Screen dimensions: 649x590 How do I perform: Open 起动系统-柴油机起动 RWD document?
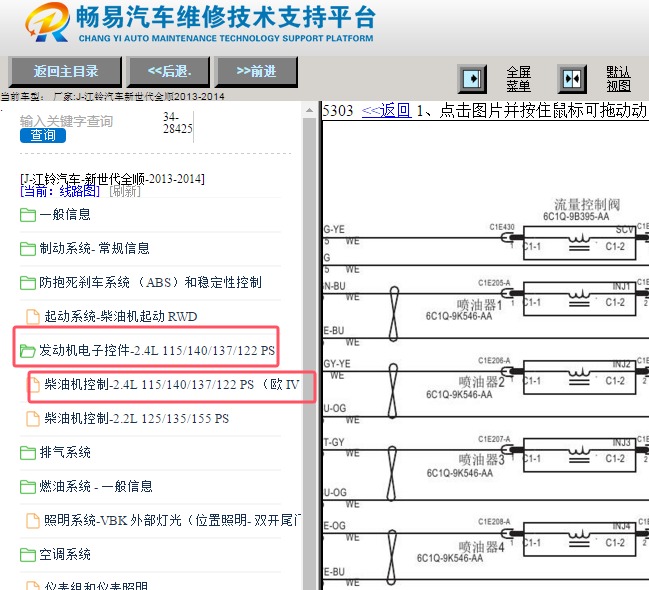tap(120, 316)
